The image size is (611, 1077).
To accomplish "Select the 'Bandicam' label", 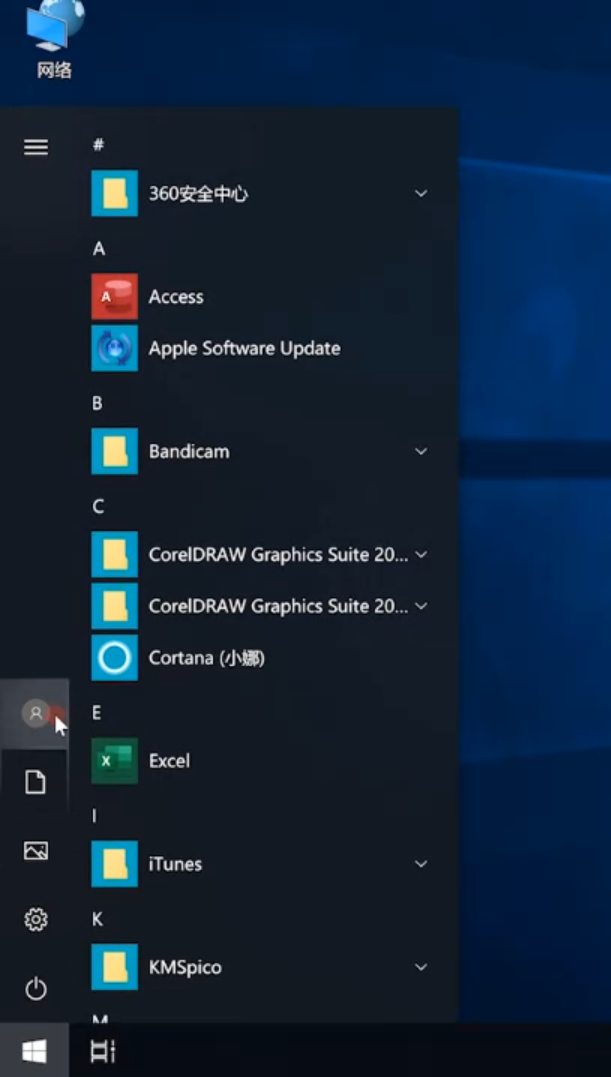I will pyautogui.click(x=189, y=451).
